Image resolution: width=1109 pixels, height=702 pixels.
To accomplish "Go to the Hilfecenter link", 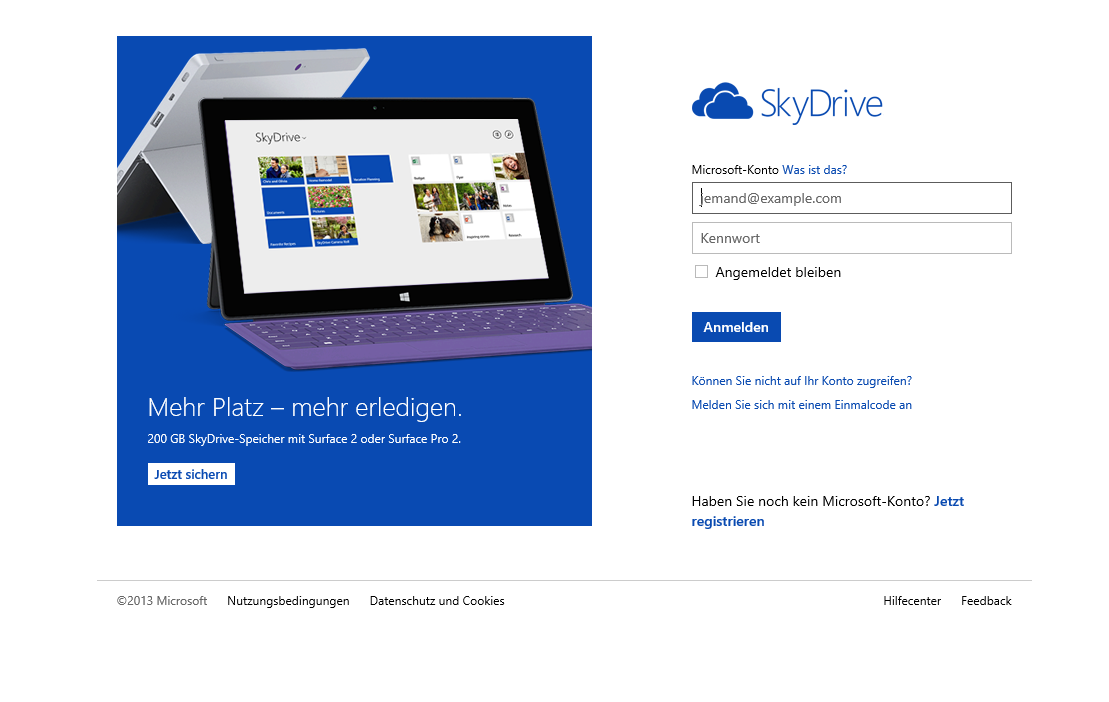I will click(x=912, y=601).
